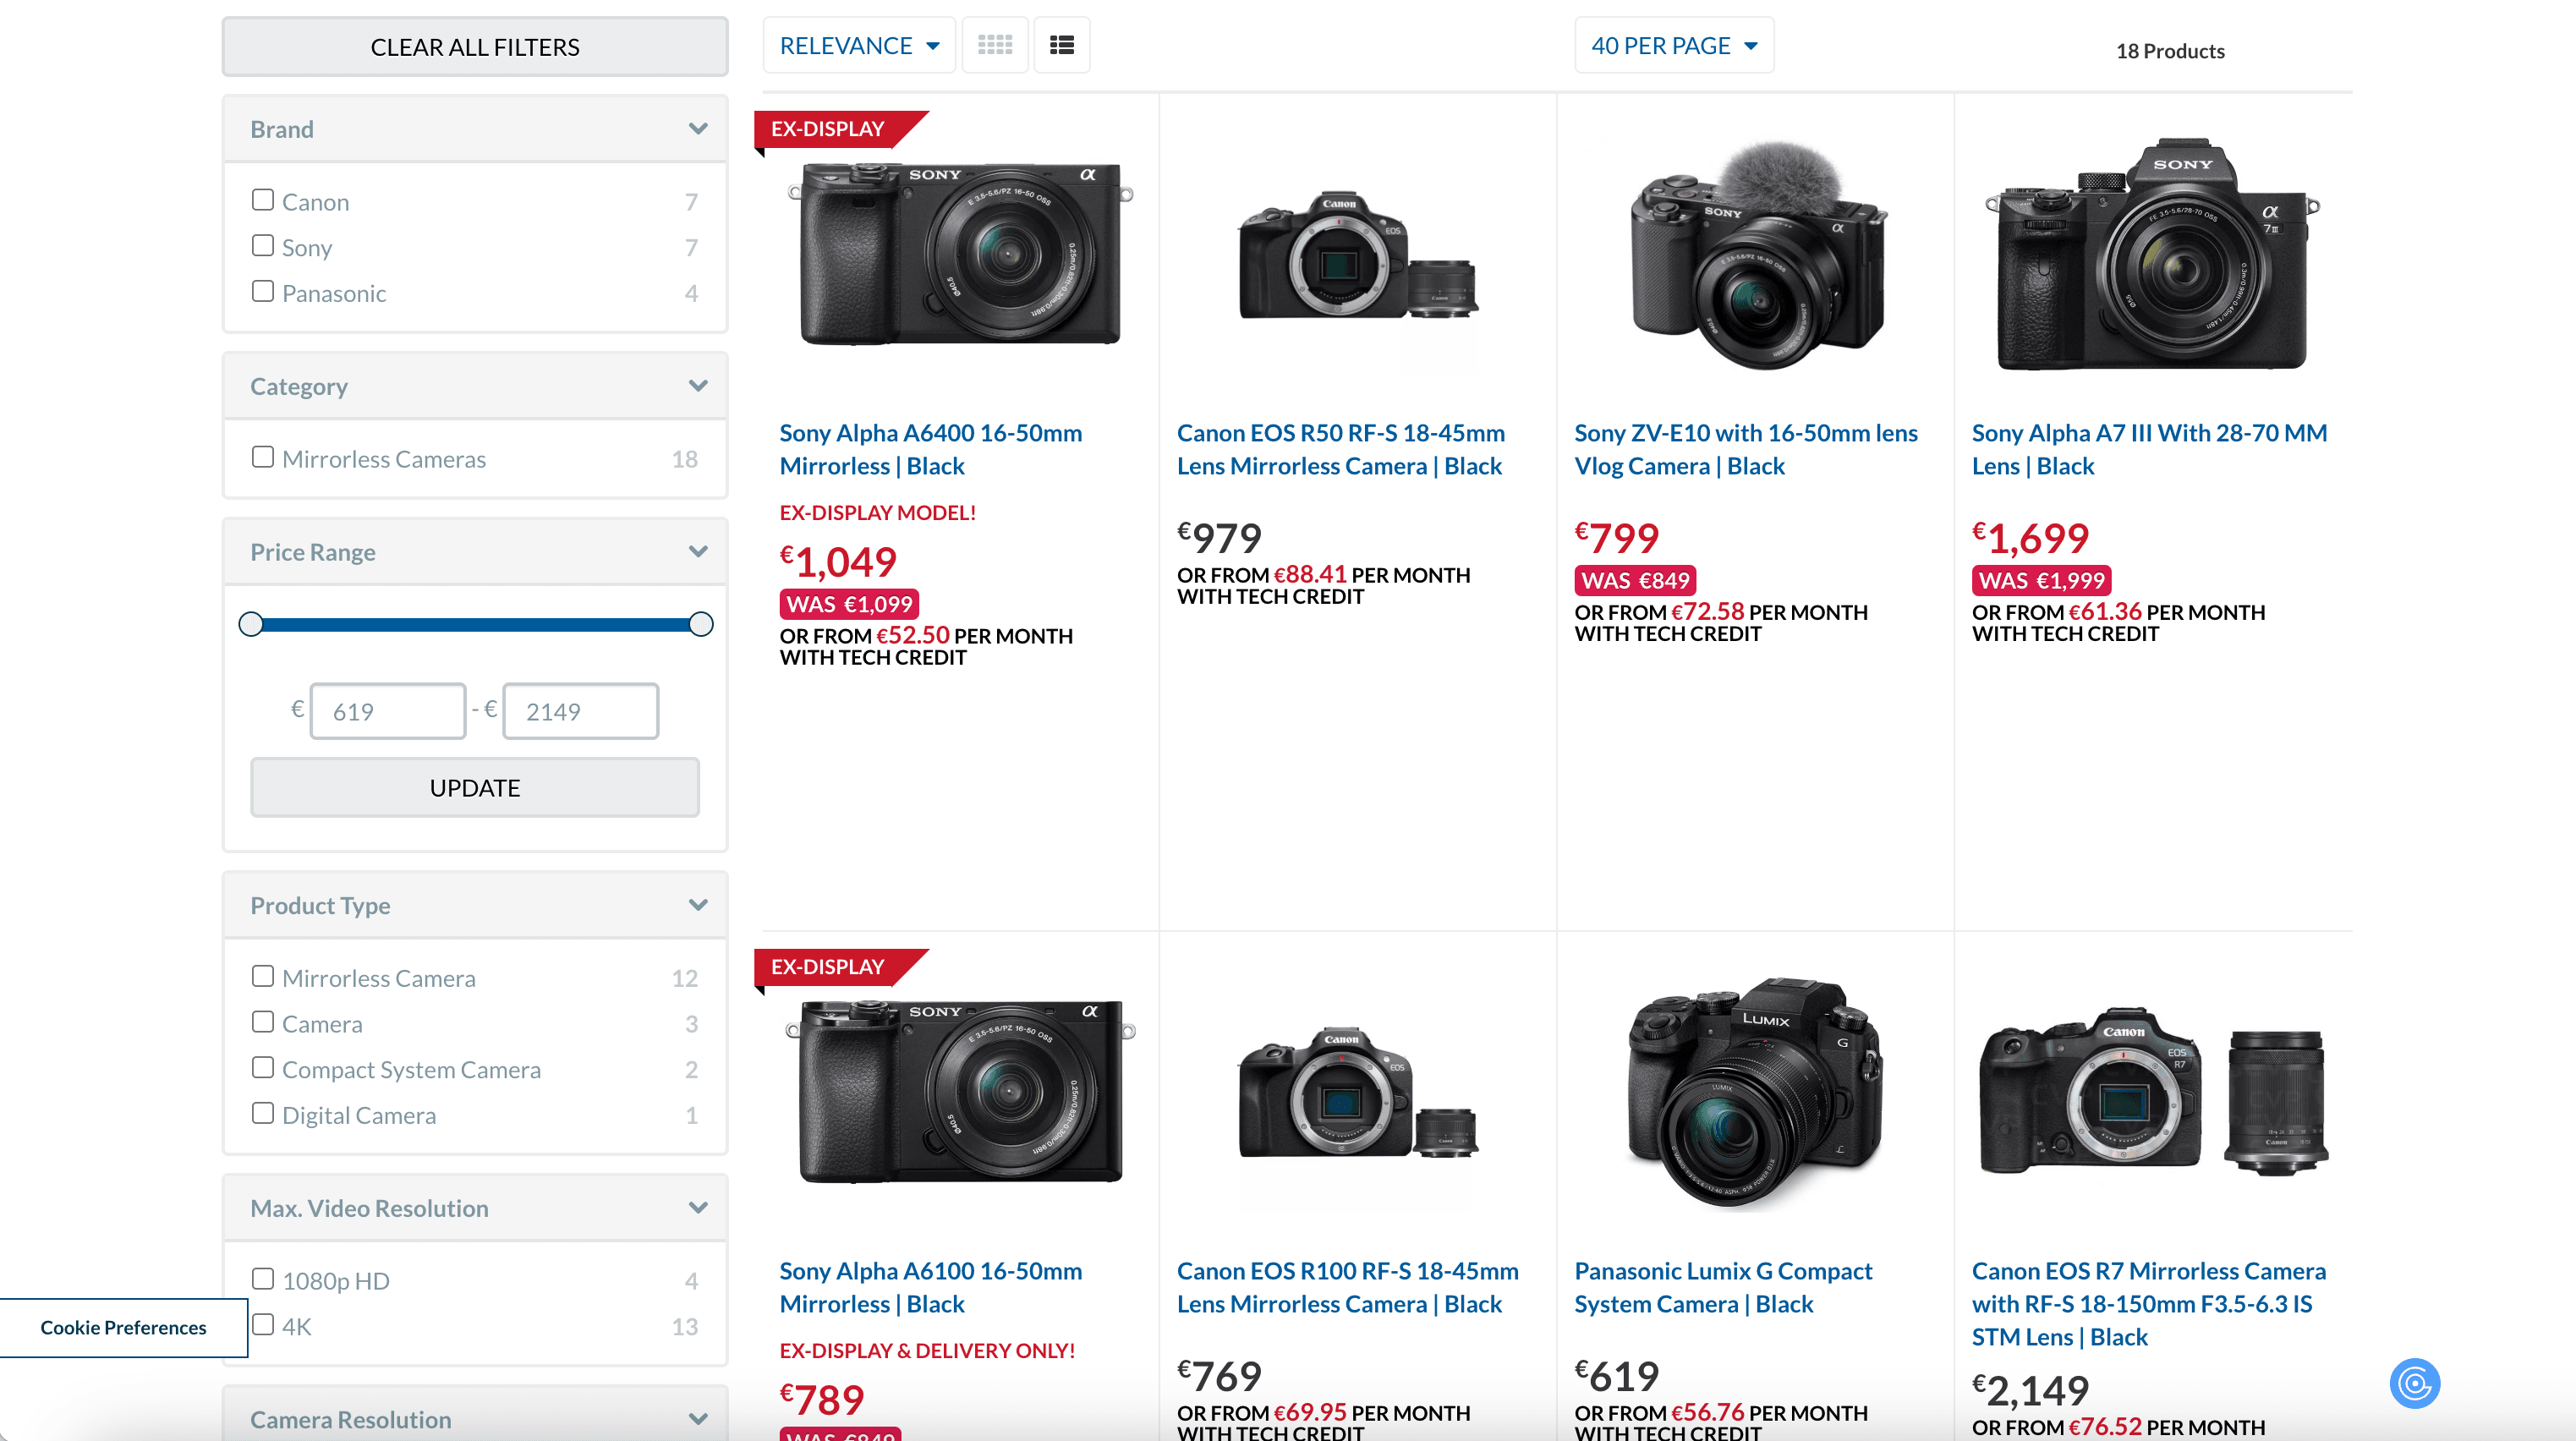Collapse the Price Range filter section

click(x=698, y=552)
